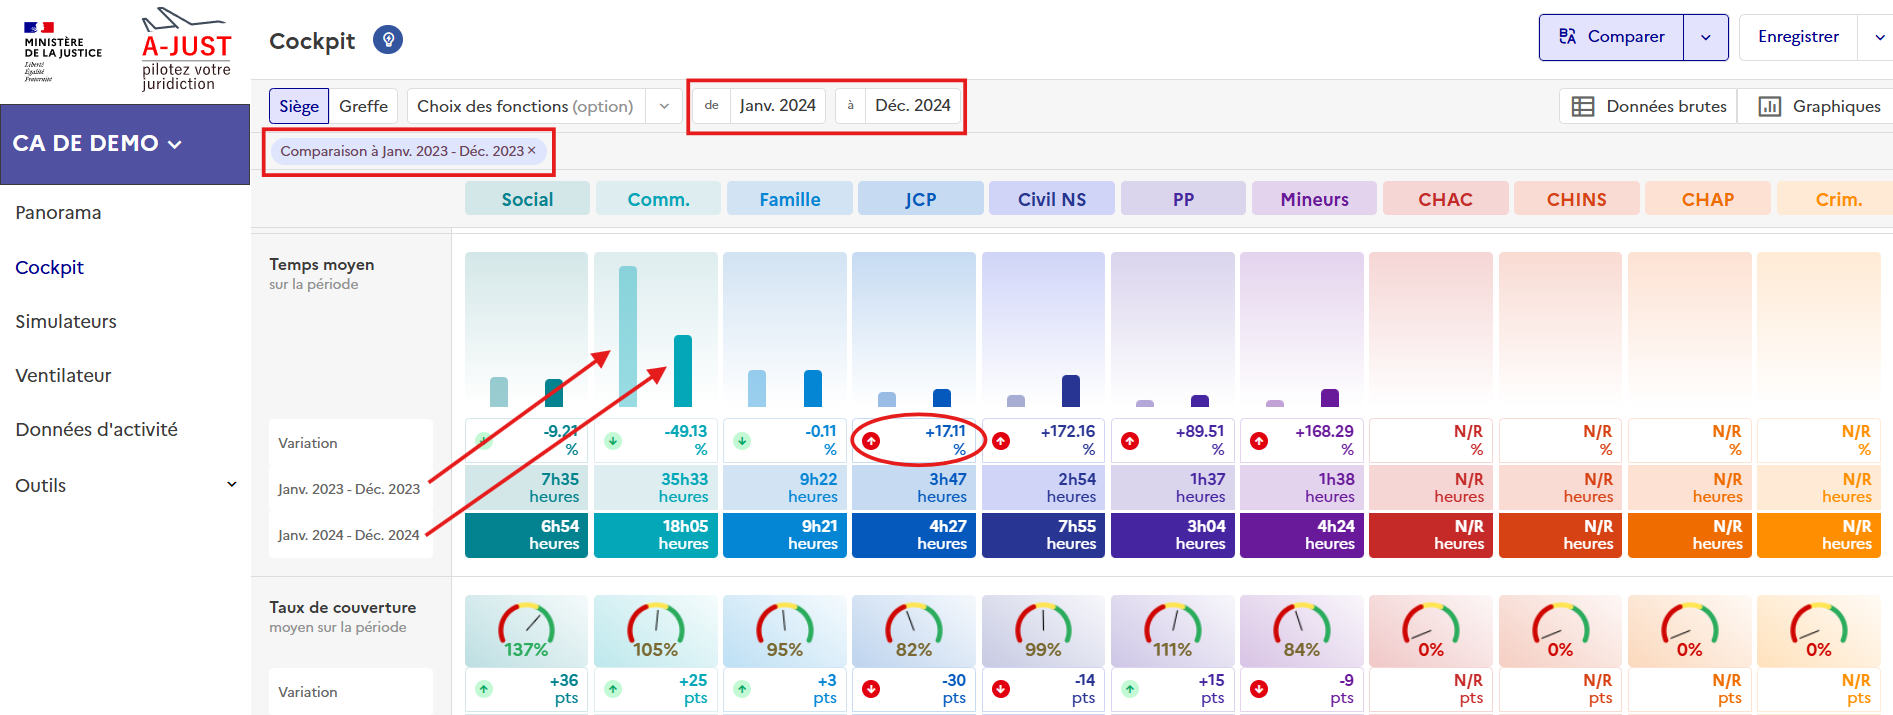Switch to the Siège toggle
The width and height of the screenshot is (1893, 715).
point(298,106)
